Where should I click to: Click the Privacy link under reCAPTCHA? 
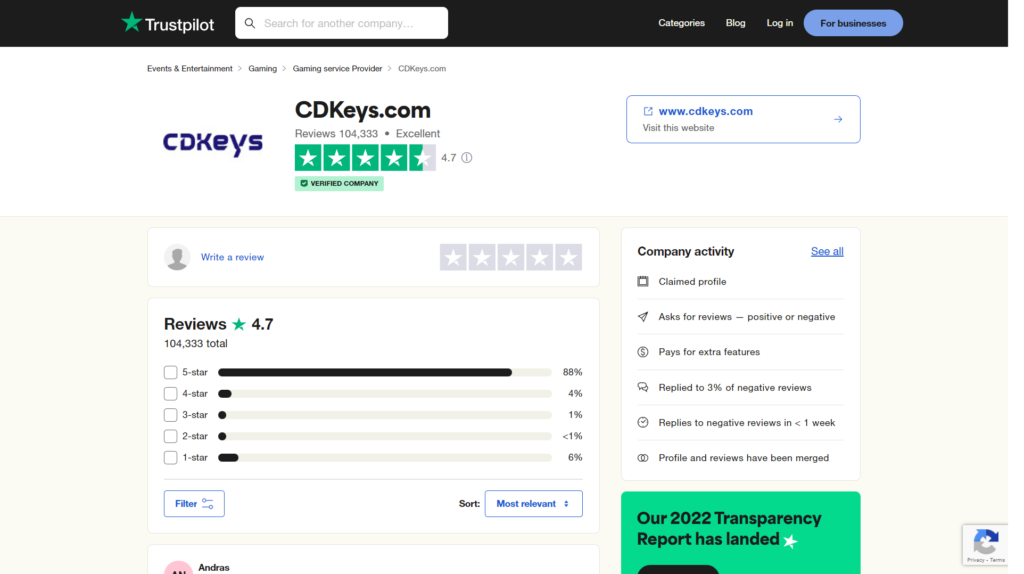pos(976,560)
